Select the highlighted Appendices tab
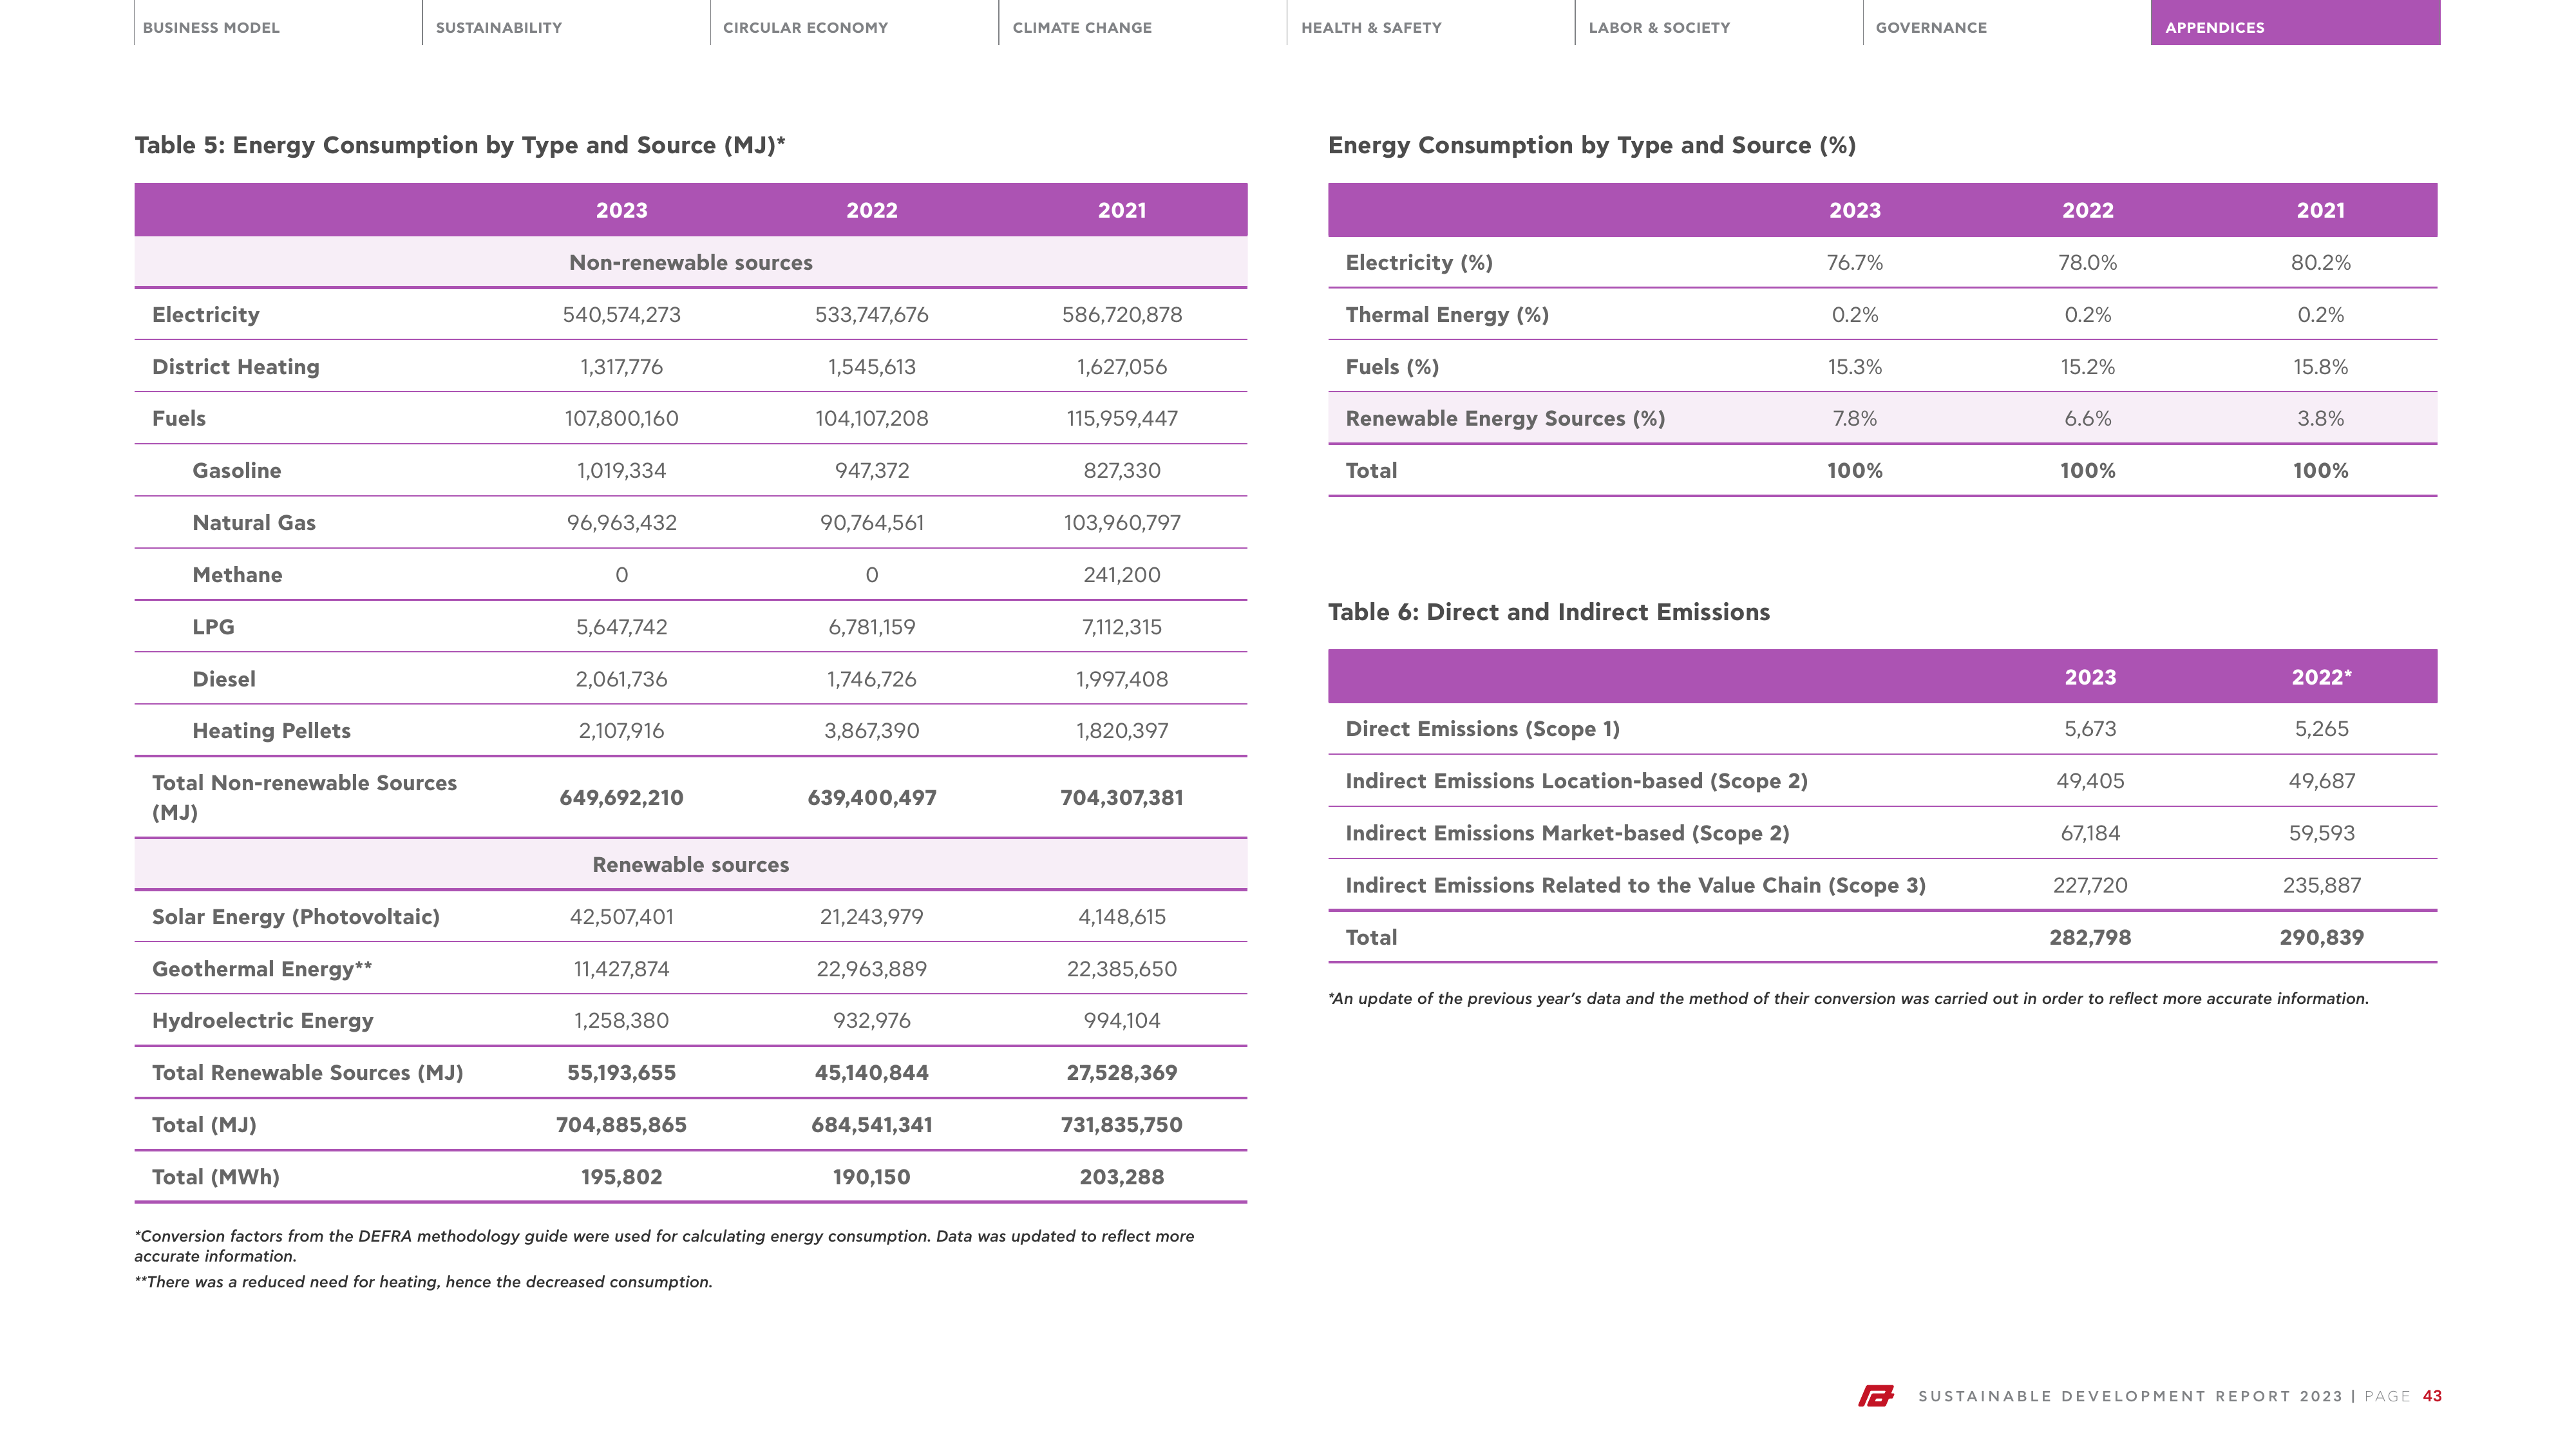The width and height of the screenshot is (2576, 1449). (2295, 23)
